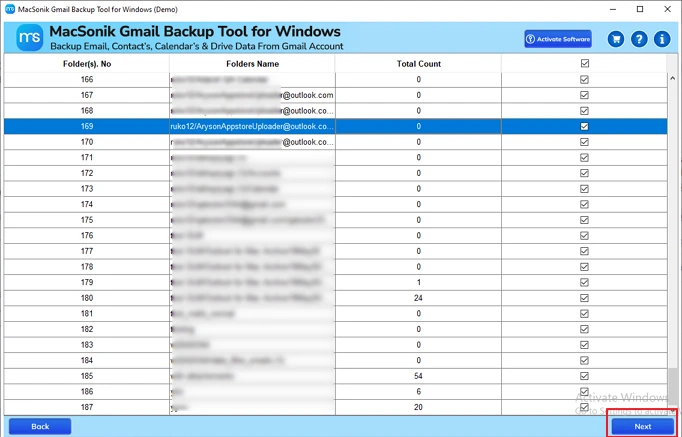Maximize the MacSonik window

tap(640, 9)
